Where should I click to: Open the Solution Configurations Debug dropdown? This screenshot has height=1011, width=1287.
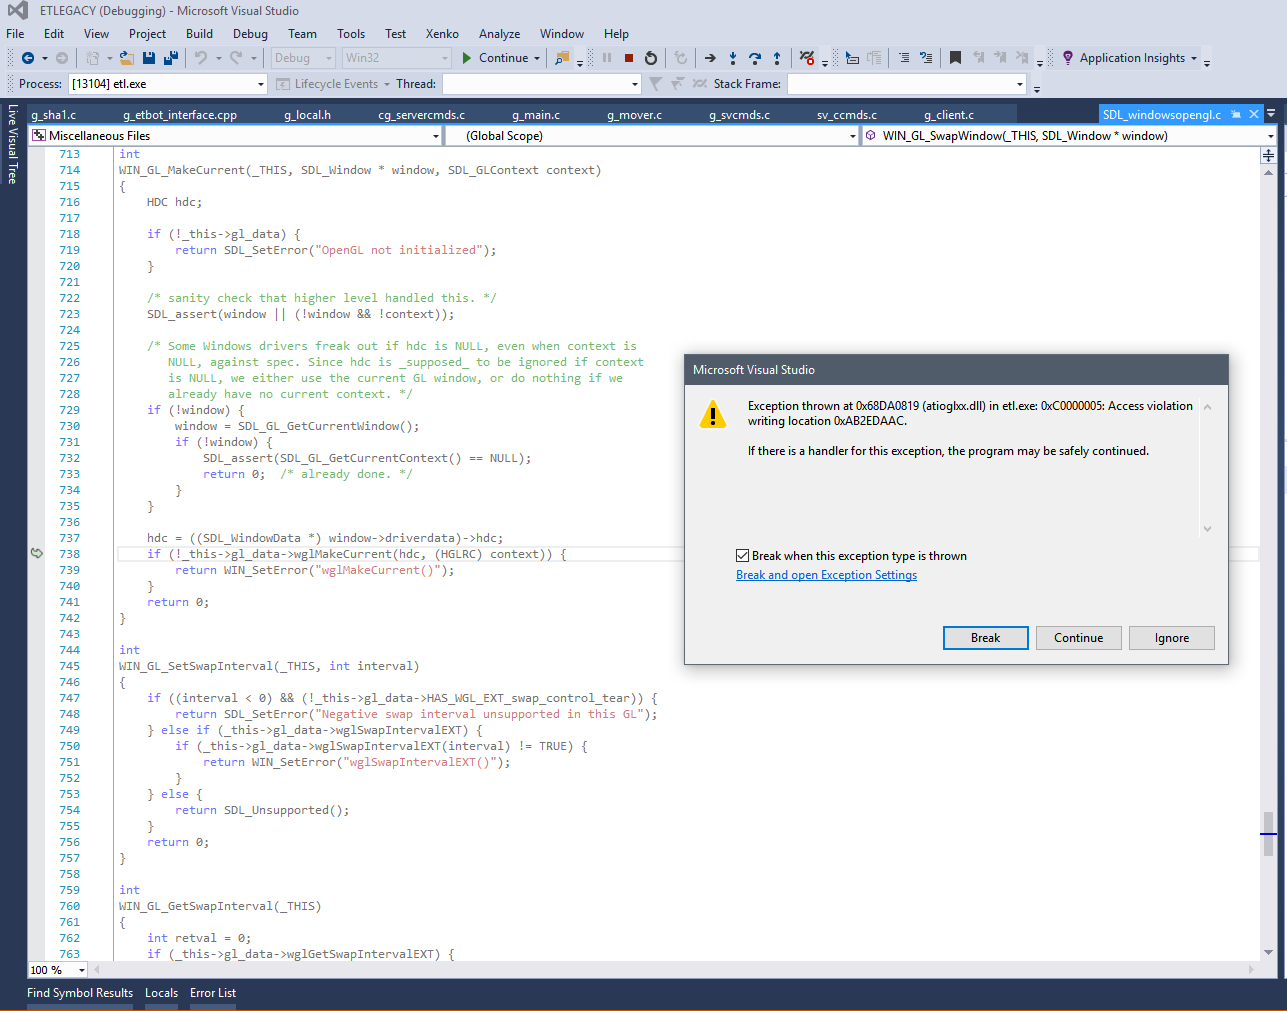[303, 58]
